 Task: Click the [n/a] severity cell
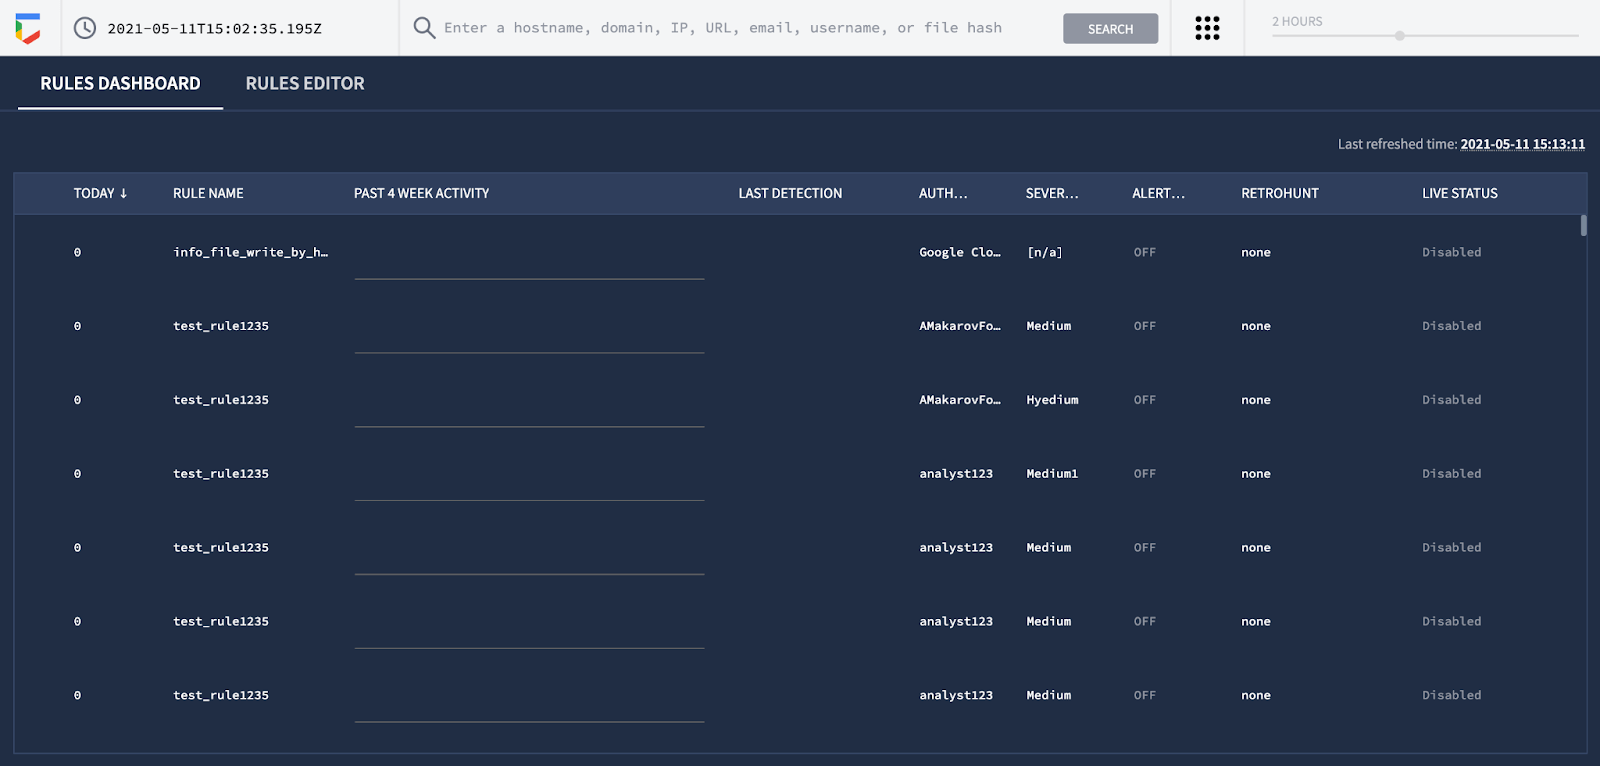1045,252
